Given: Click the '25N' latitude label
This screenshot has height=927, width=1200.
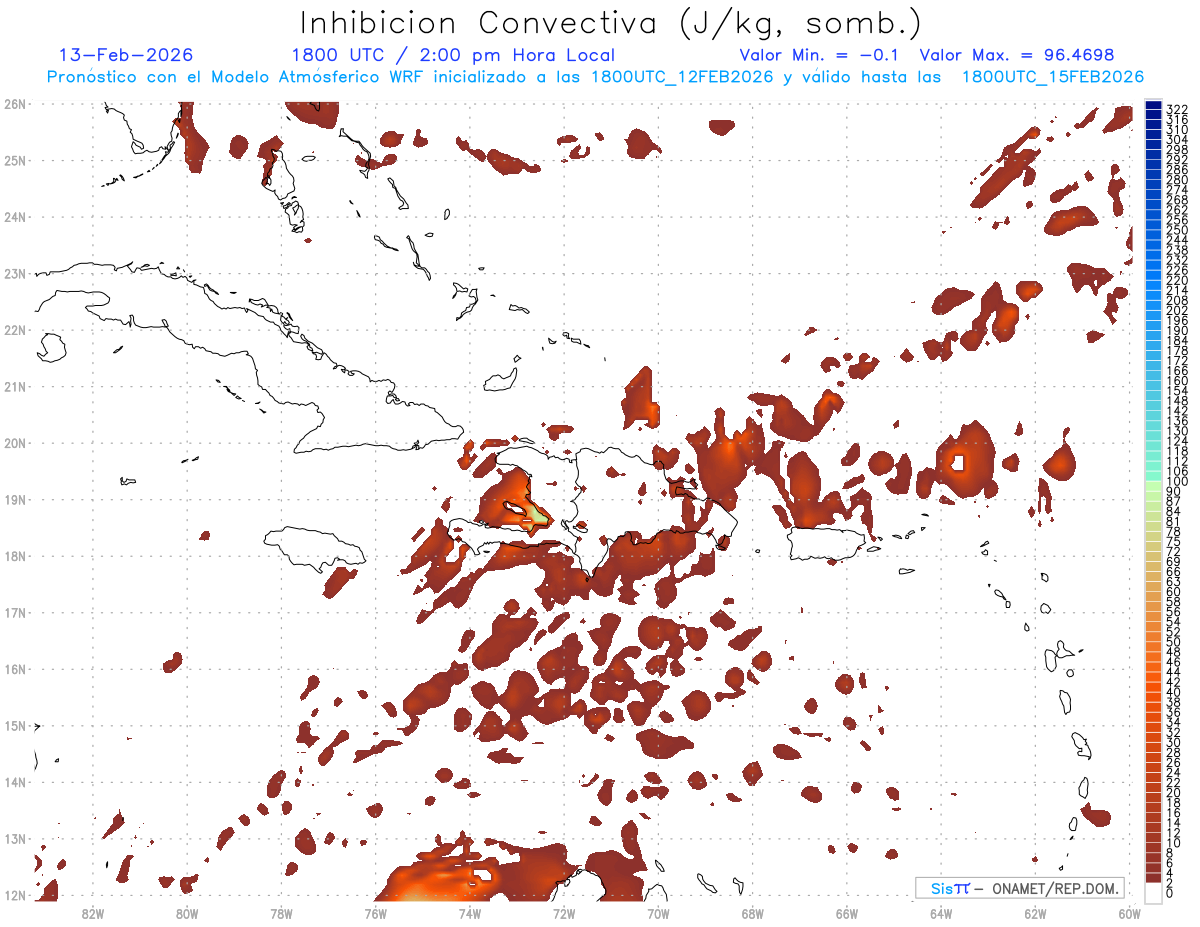Looking at the screenshot, I should (x=14, y=160).
